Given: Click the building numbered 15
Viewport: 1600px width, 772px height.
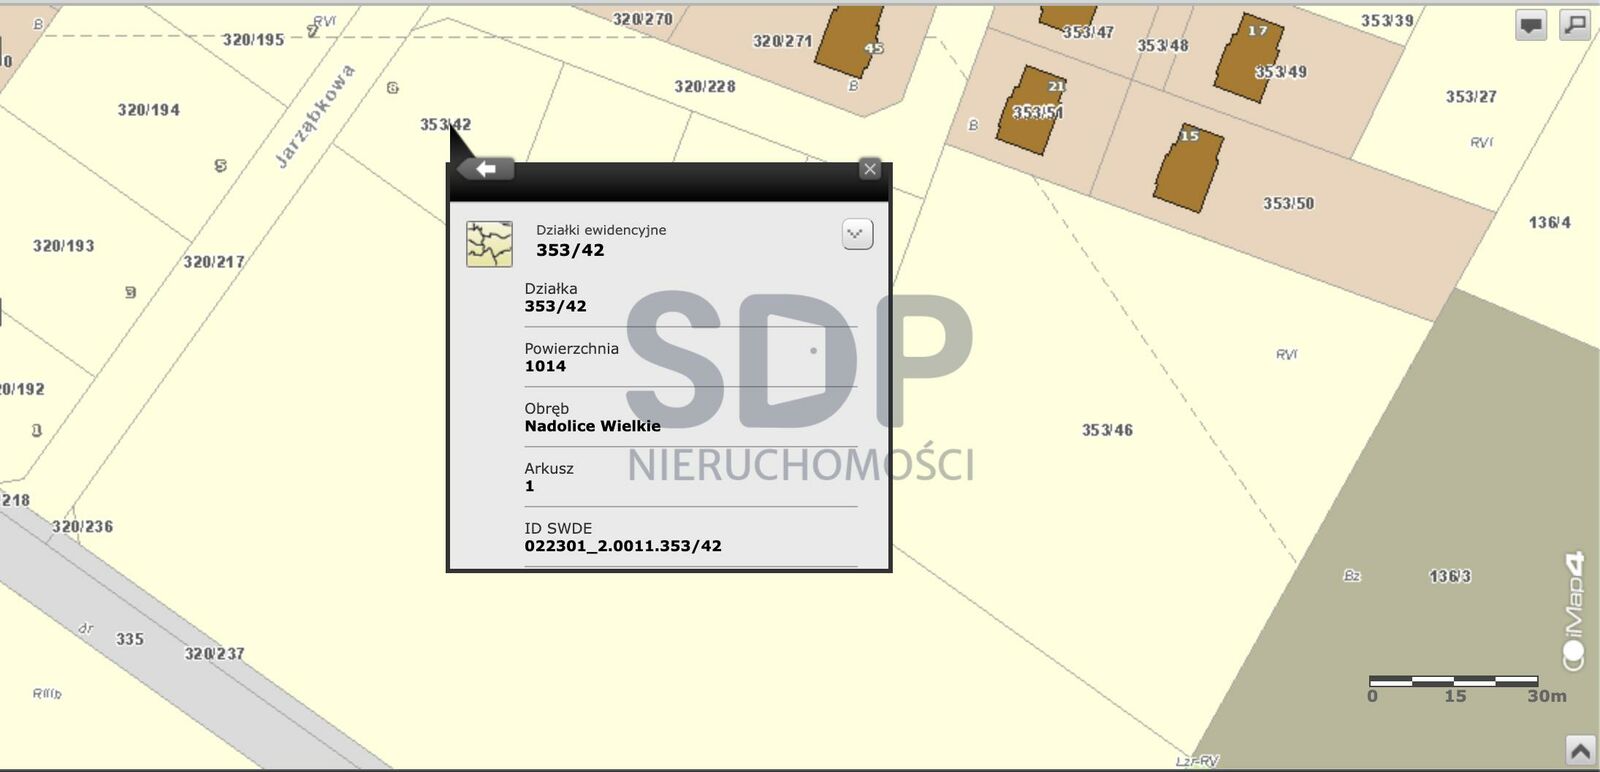Looking at the screenshot, I should pos(1189,168).
